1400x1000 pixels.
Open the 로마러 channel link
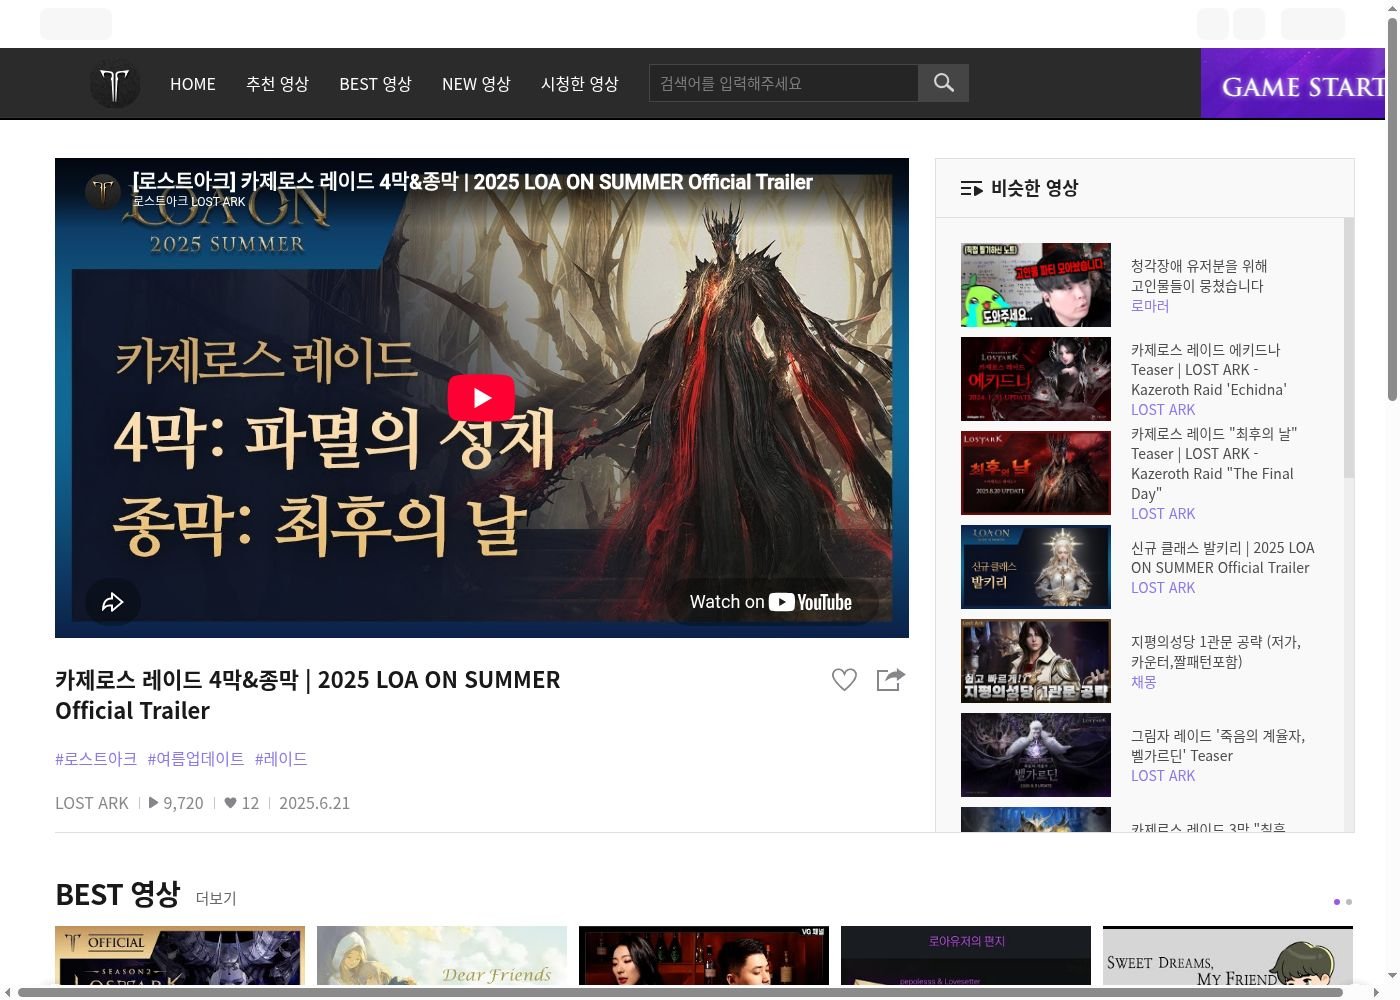[1150, 306]
